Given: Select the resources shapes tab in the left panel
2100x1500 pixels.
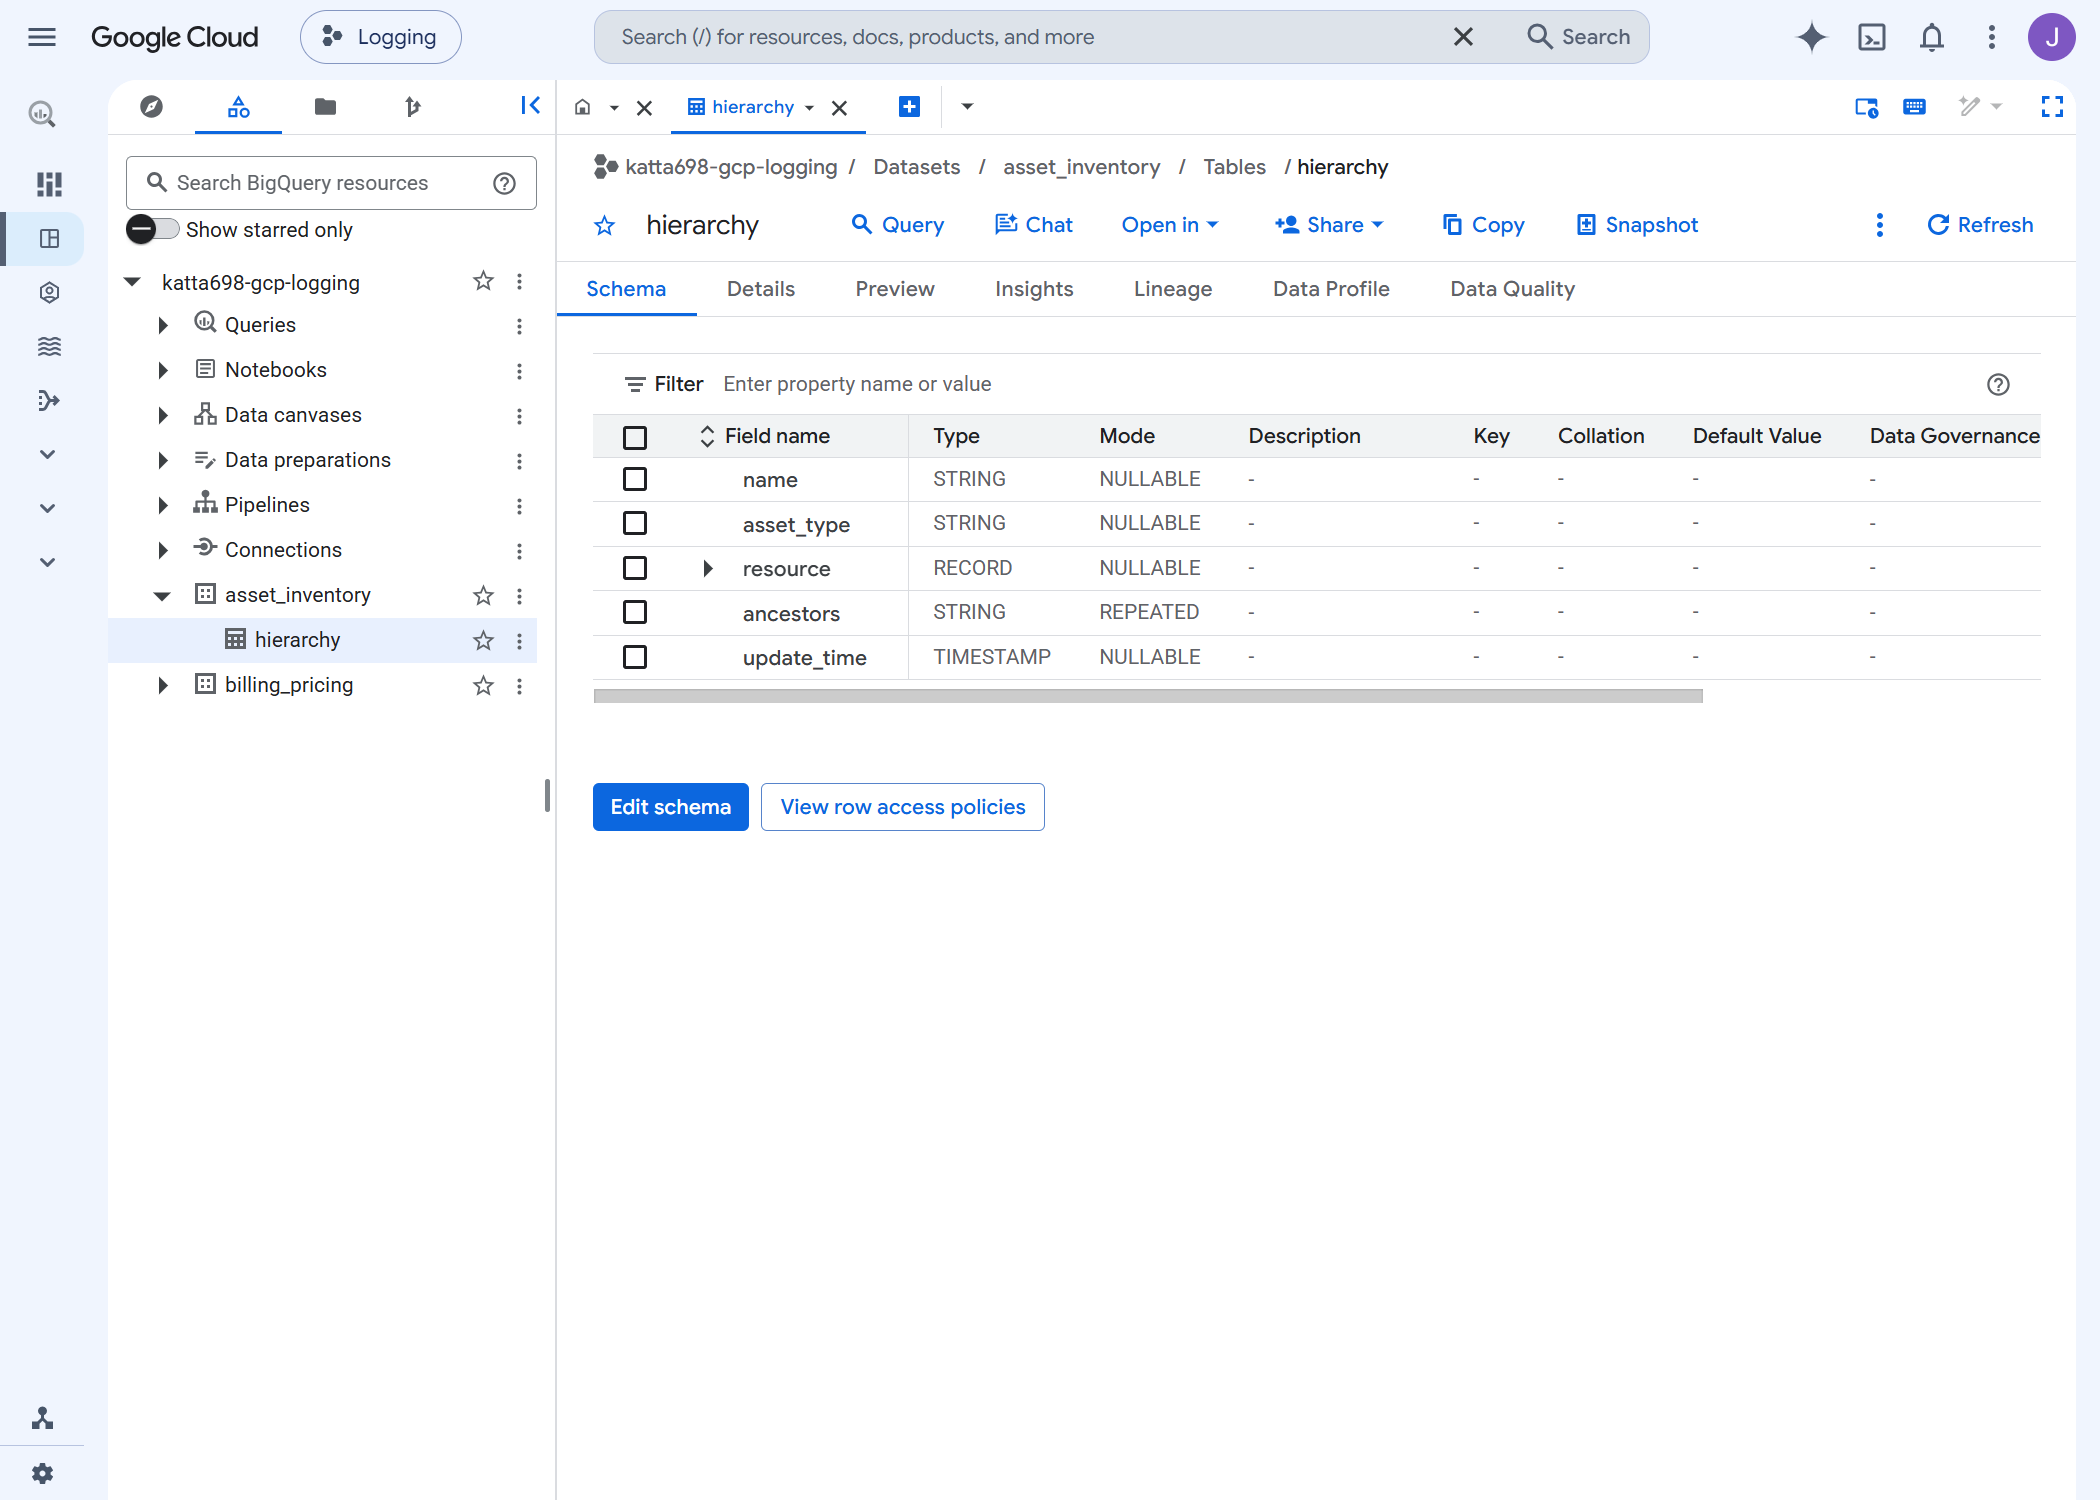Looking at the screenshot, I should click(x=238, y=106).
